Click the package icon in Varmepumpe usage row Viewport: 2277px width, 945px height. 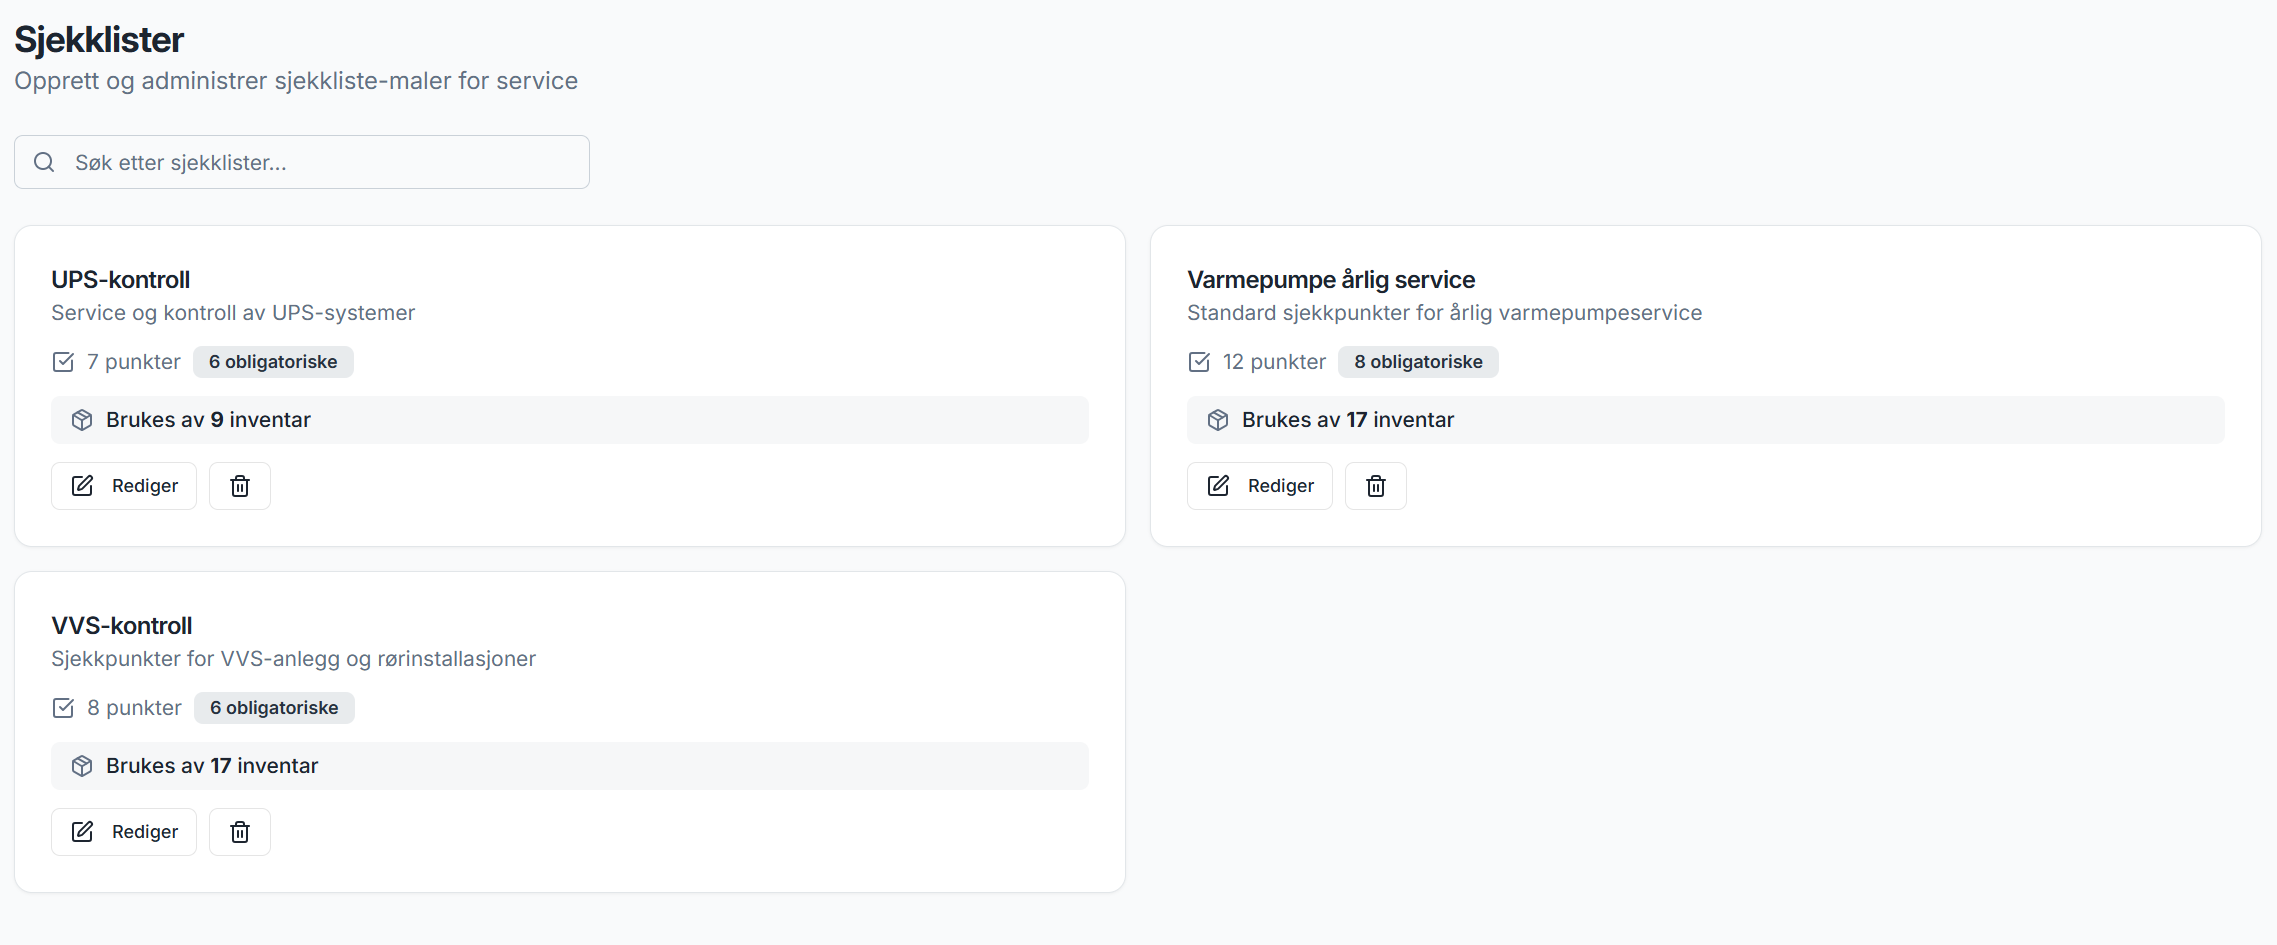1218,420
